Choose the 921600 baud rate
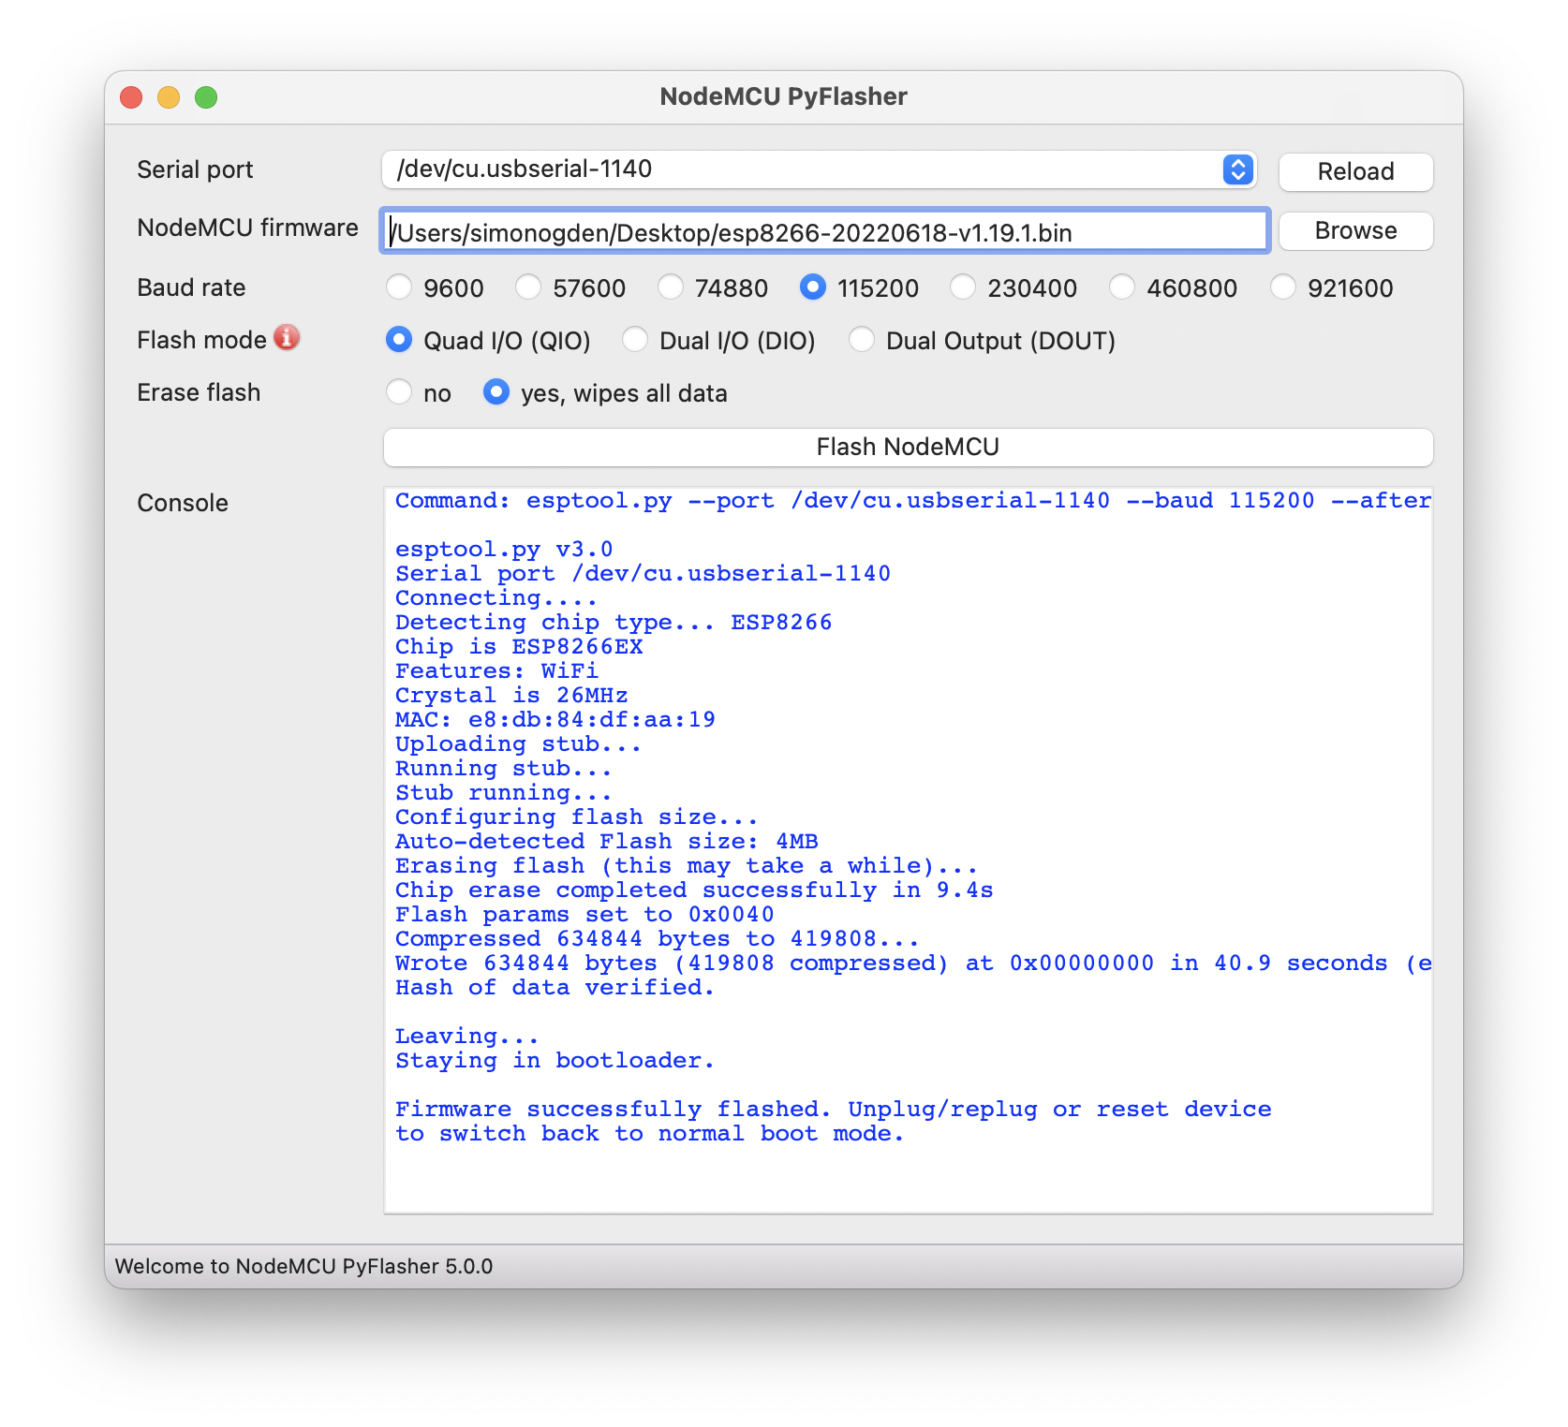Viewport: 1568px width, 1427px height. (x=1282, y=288)
